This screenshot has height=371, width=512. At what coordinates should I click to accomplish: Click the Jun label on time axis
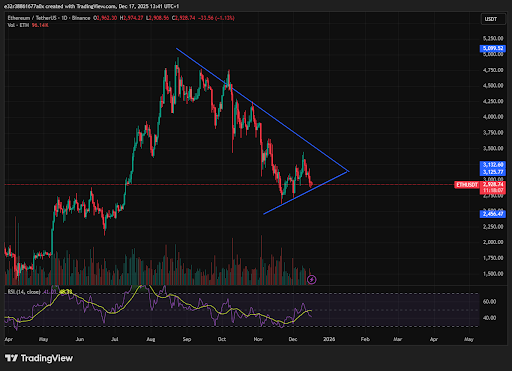(x=80, y=339)
